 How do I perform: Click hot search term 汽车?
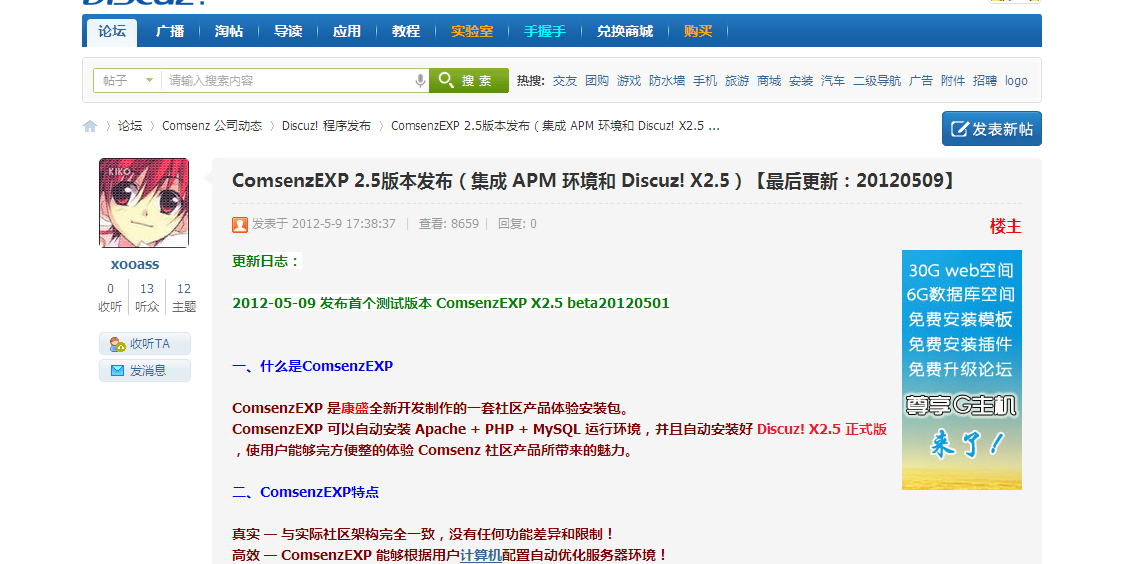(832, 81)
